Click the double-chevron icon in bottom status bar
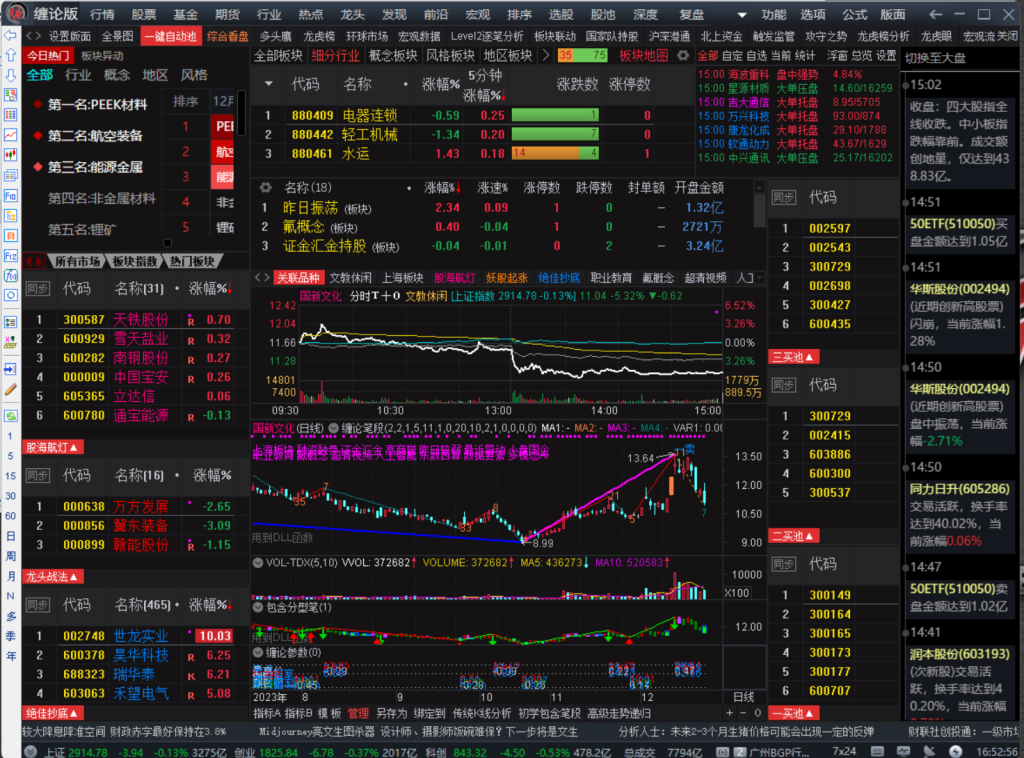This screenshot has width=1024, height=758. 30,751
